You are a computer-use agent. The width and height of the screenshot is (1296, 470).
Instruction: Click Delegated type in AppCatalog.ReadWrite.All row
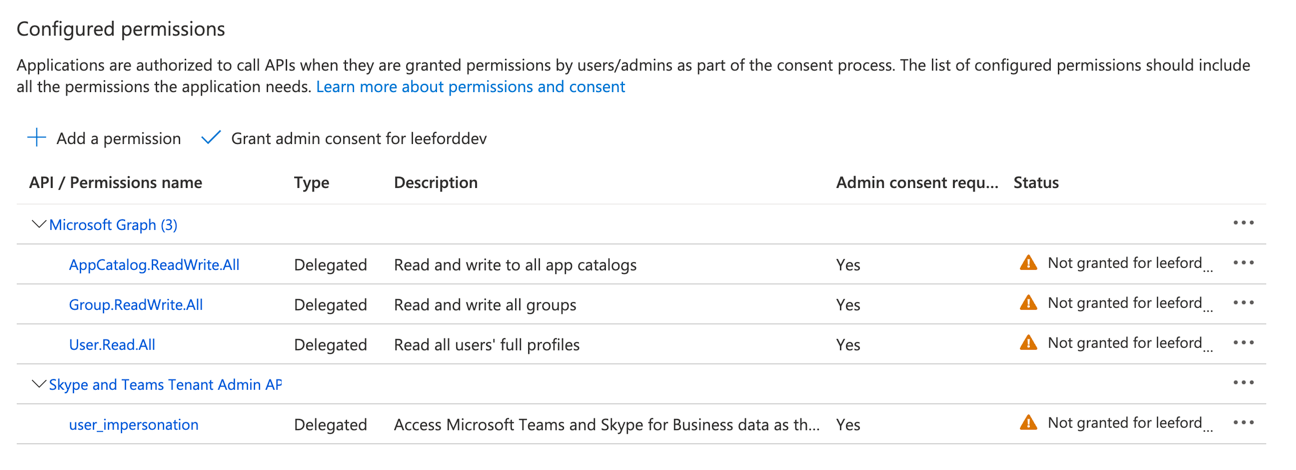pyautogui.click(x=330, y=265)
